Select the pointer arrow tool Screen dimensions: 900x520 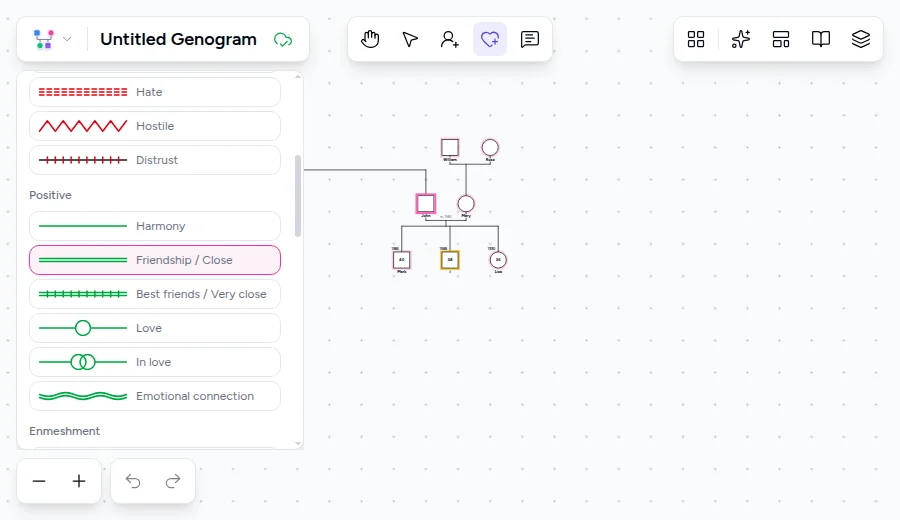[410, 39]
